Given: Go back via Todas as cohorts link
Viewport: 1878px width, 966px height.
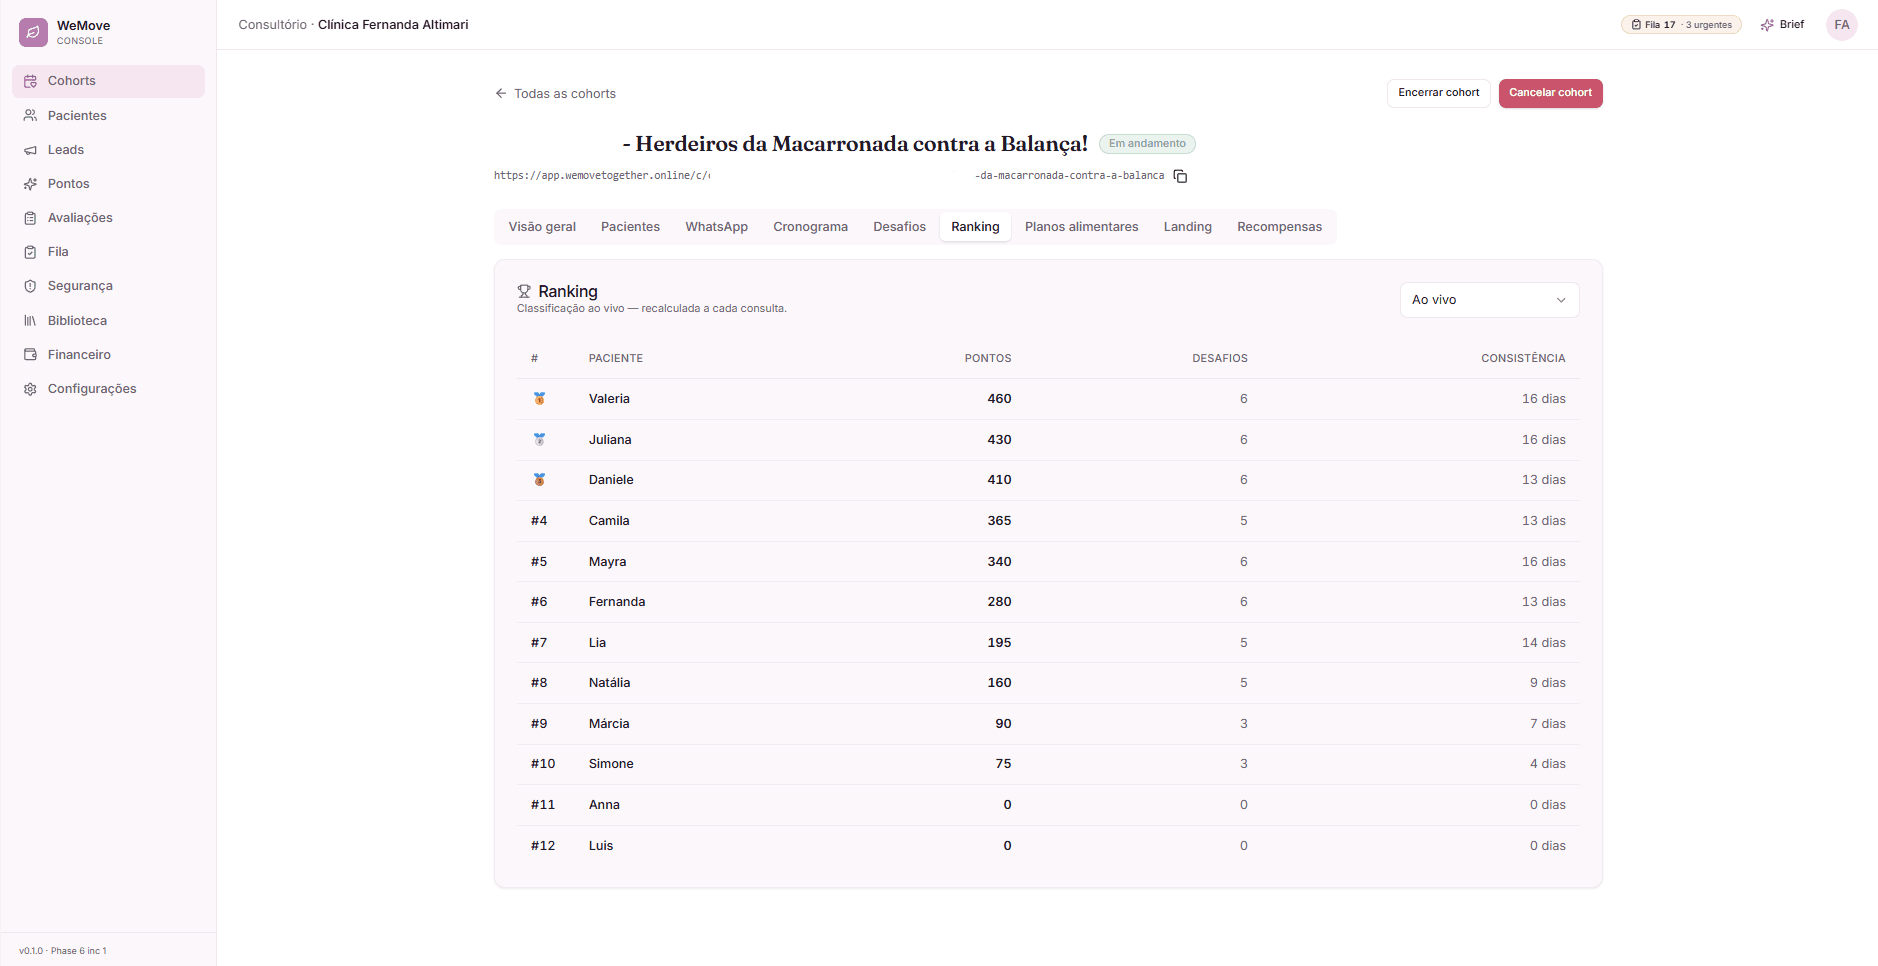Looking at the screenshot, I should tap(555, 94).
